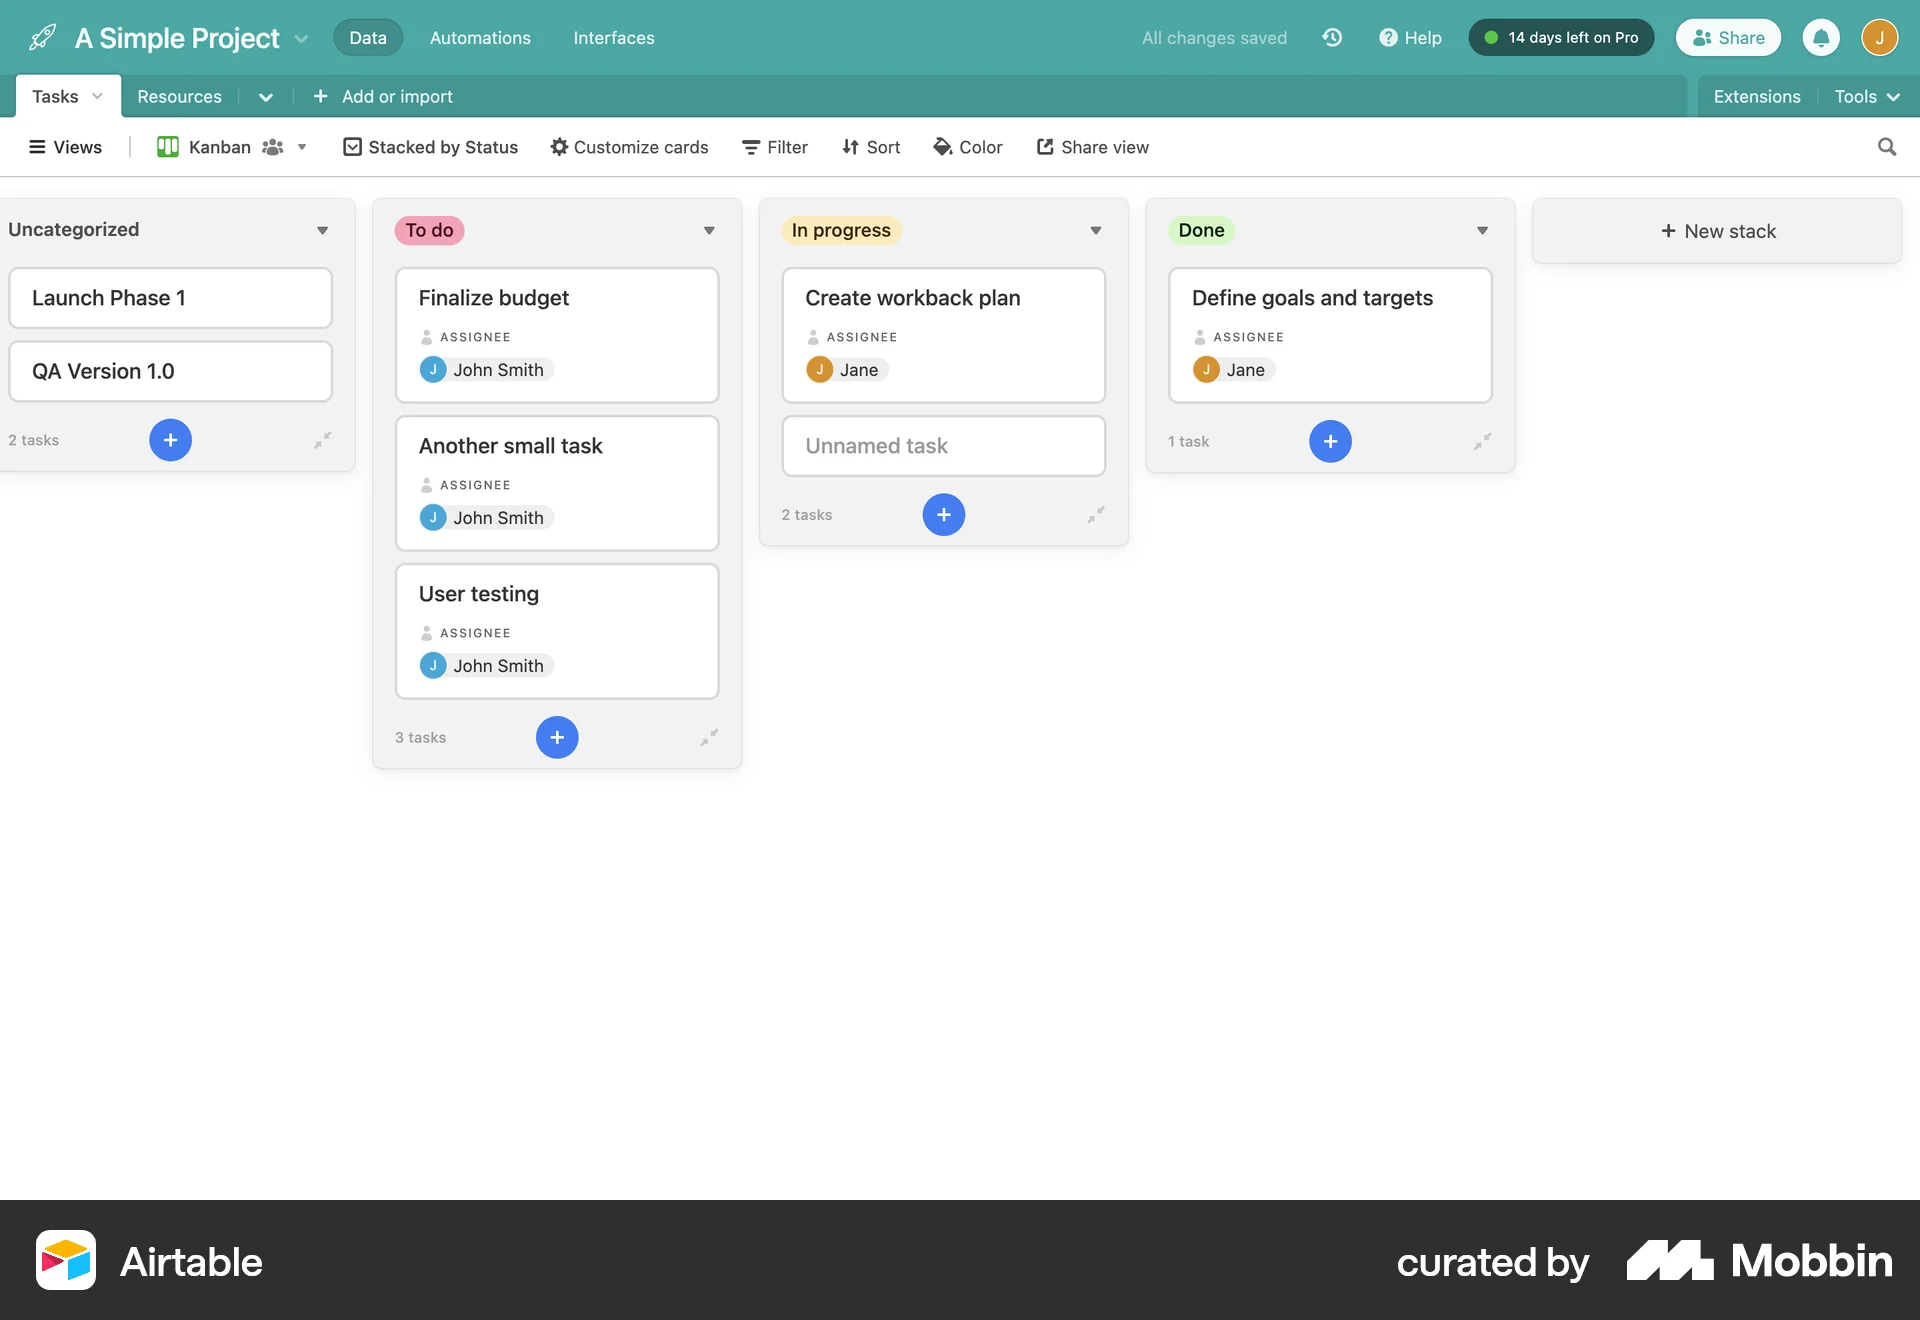Open notifications via the bell icon

pyautogui.click(x=1822, y=37)
